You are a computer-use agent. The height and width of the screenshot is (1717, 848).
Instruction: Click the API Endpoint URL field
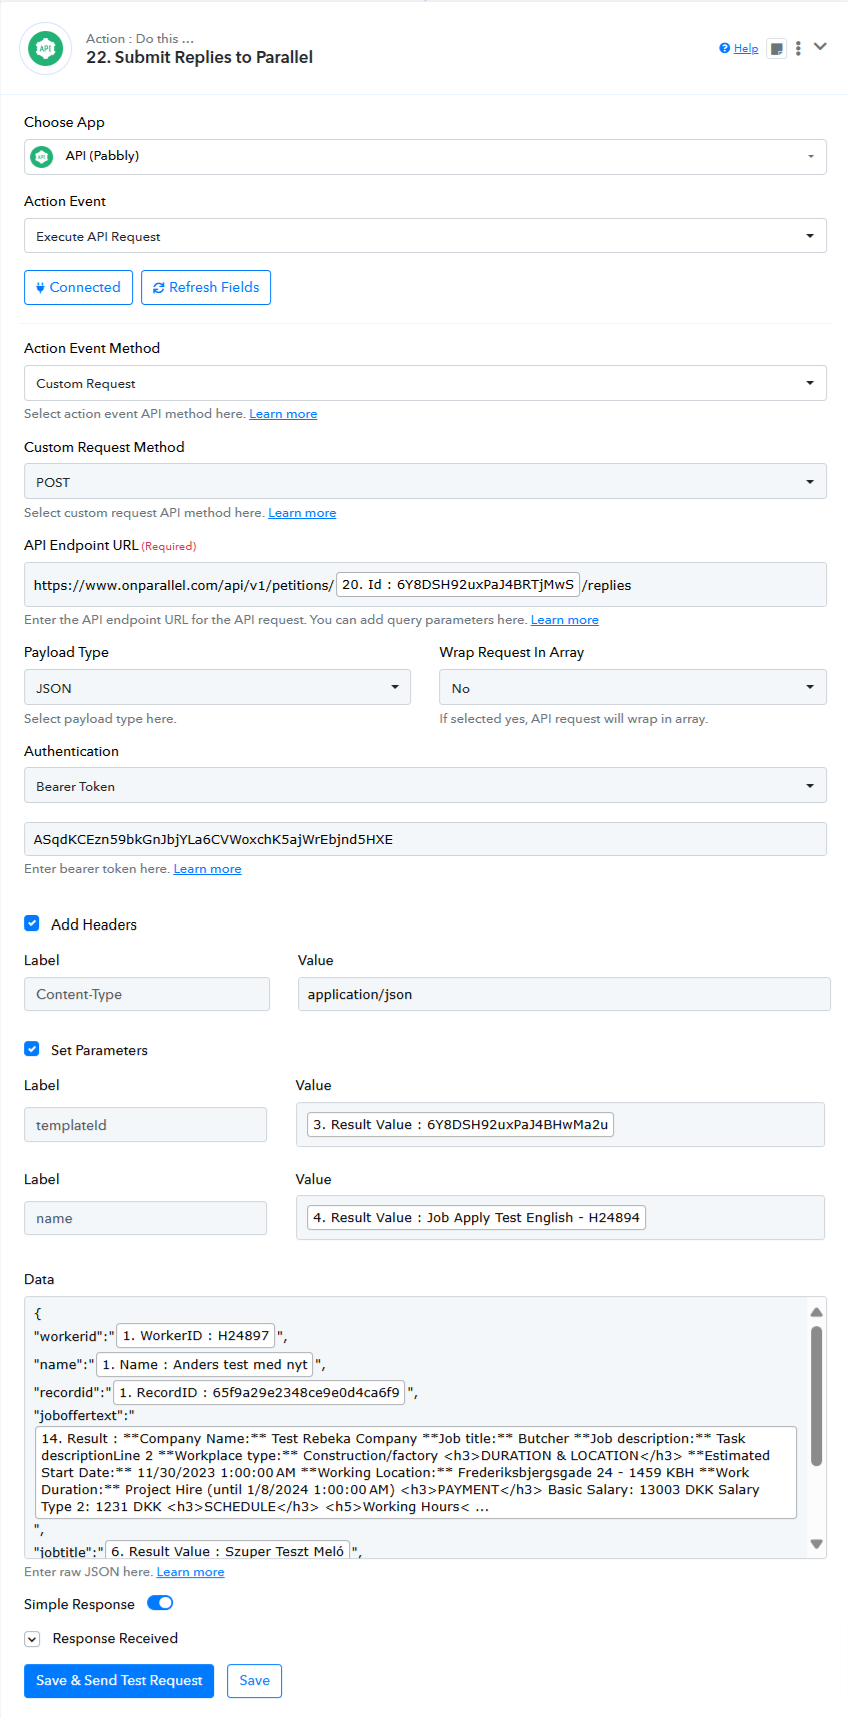click(x=425, y=584)
